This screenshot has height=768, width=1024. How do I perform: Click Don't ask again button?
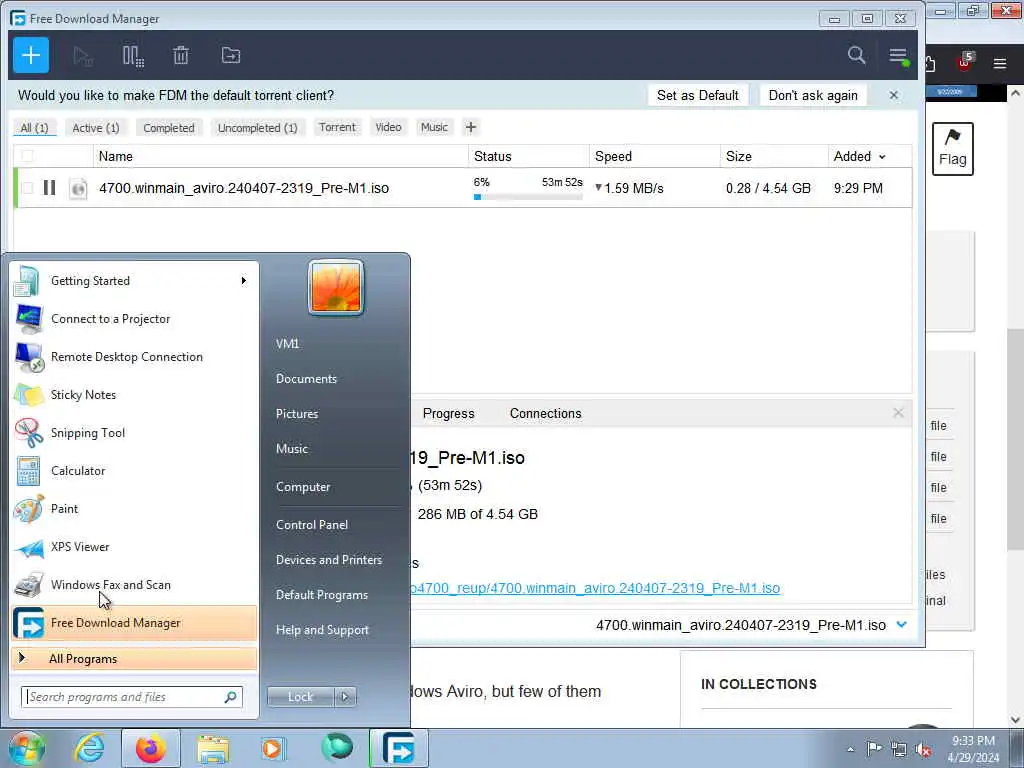[x=813, y=95]
